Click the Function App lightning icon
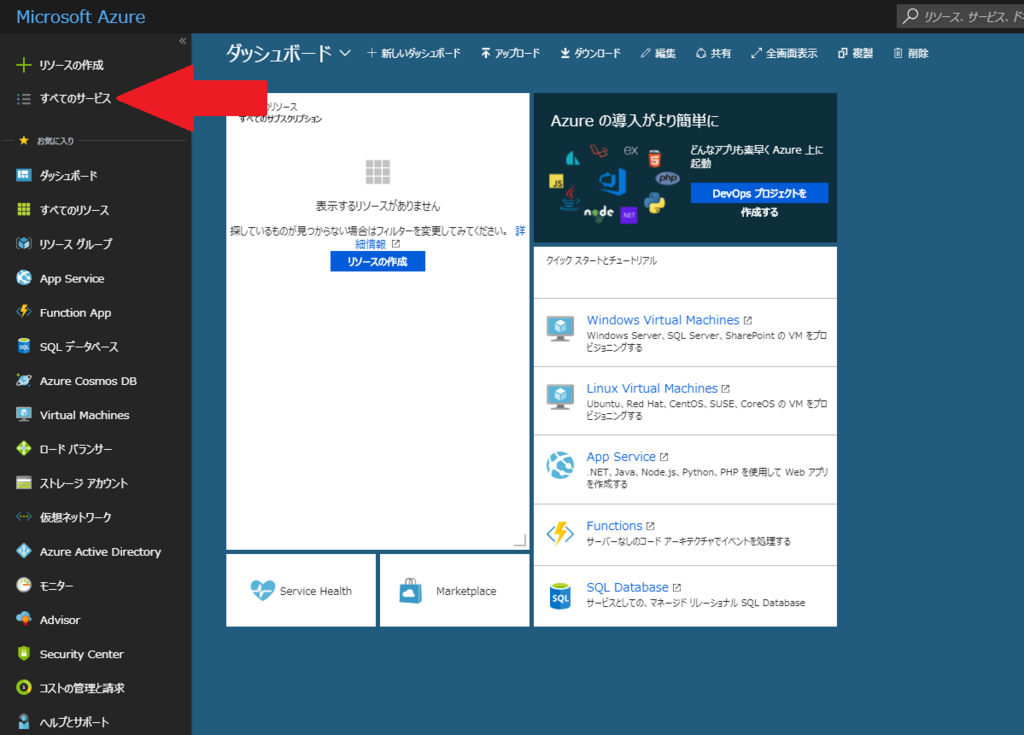The width and height of the screenshot is (1024, 735). click(x=24, y=312)
